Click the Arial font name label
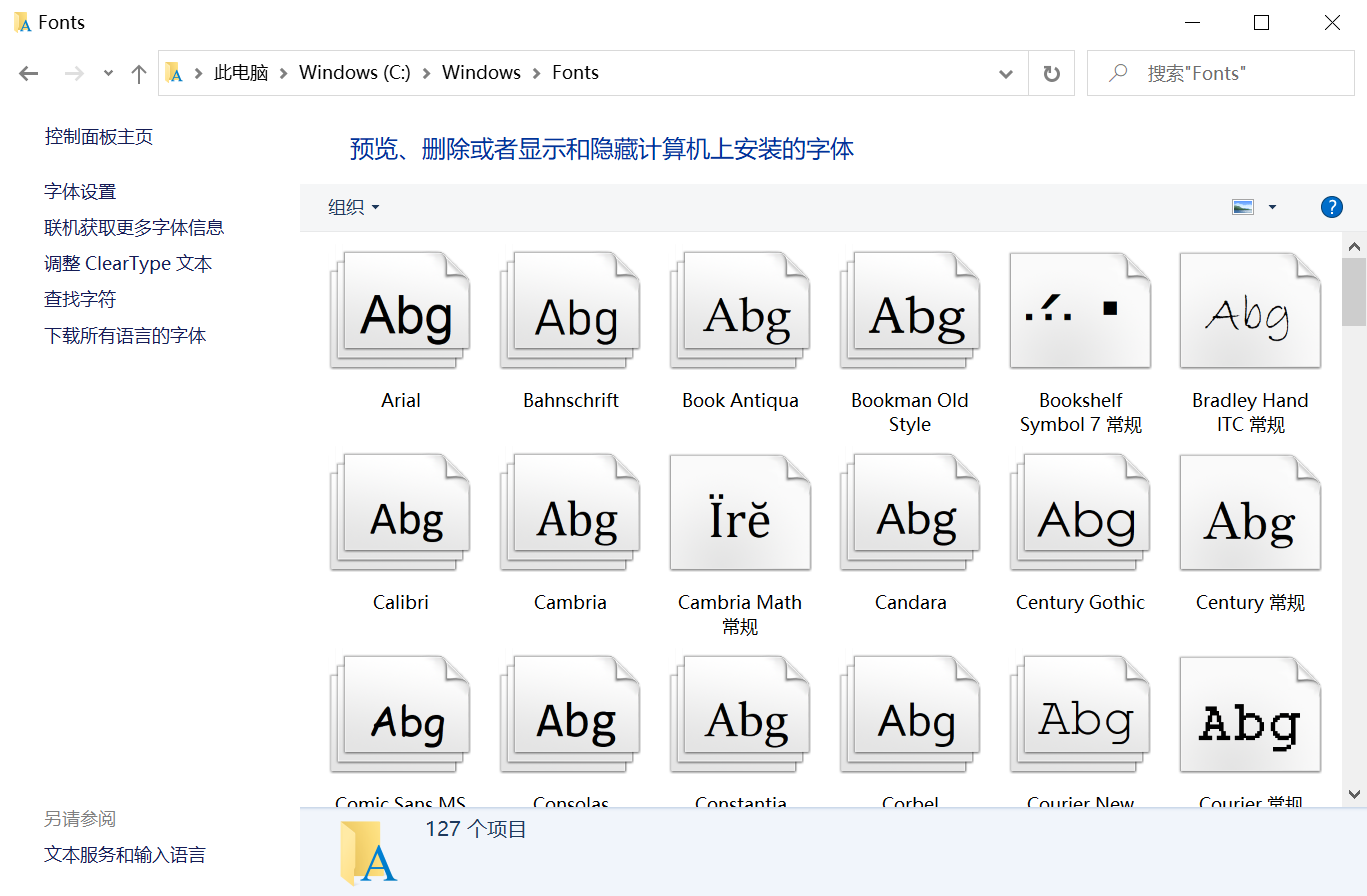The width and height of the screenshot is (1367, 896). point(400,400)
